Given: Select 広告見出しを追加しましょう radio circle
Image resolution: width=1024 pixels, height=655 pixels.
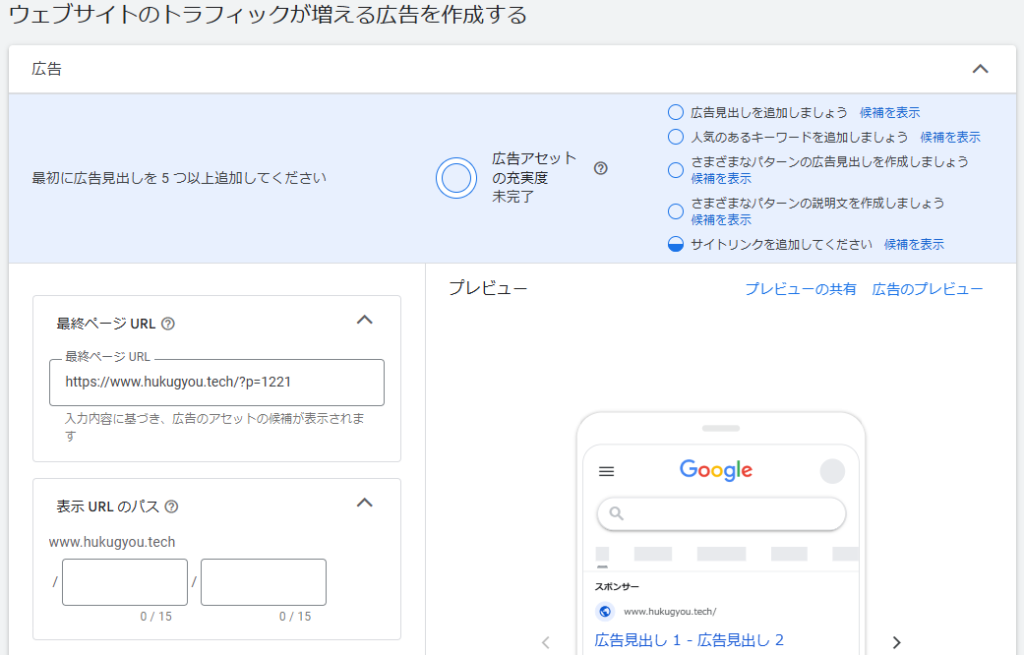Looking at the screenshot, I should pyautogui.click(x=675, y=112).
